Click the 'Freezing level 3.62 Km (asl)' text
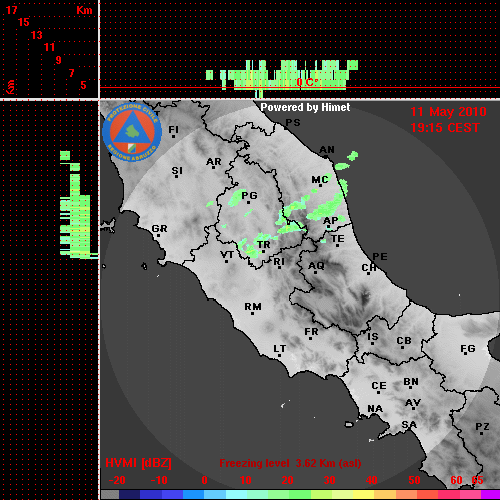Screen dimensions: 500x500 [290, 463]
